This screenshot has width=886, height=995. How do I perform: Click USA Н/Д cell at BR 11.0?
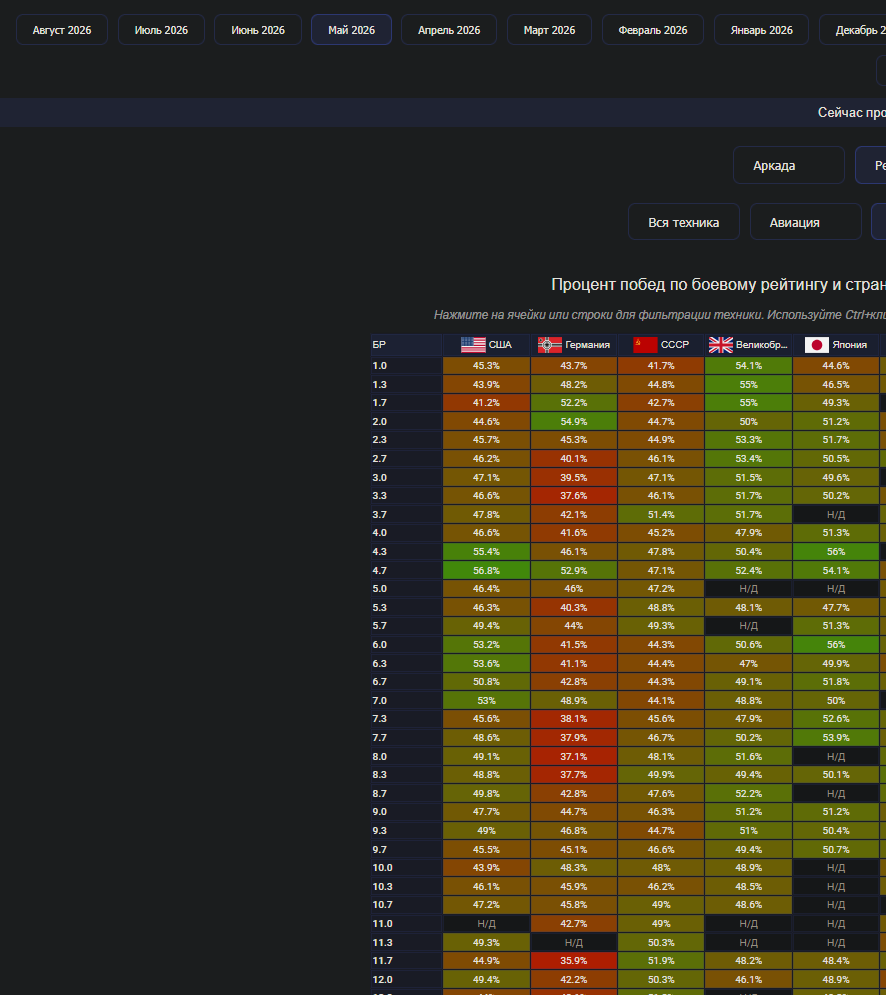coord(486,923)
